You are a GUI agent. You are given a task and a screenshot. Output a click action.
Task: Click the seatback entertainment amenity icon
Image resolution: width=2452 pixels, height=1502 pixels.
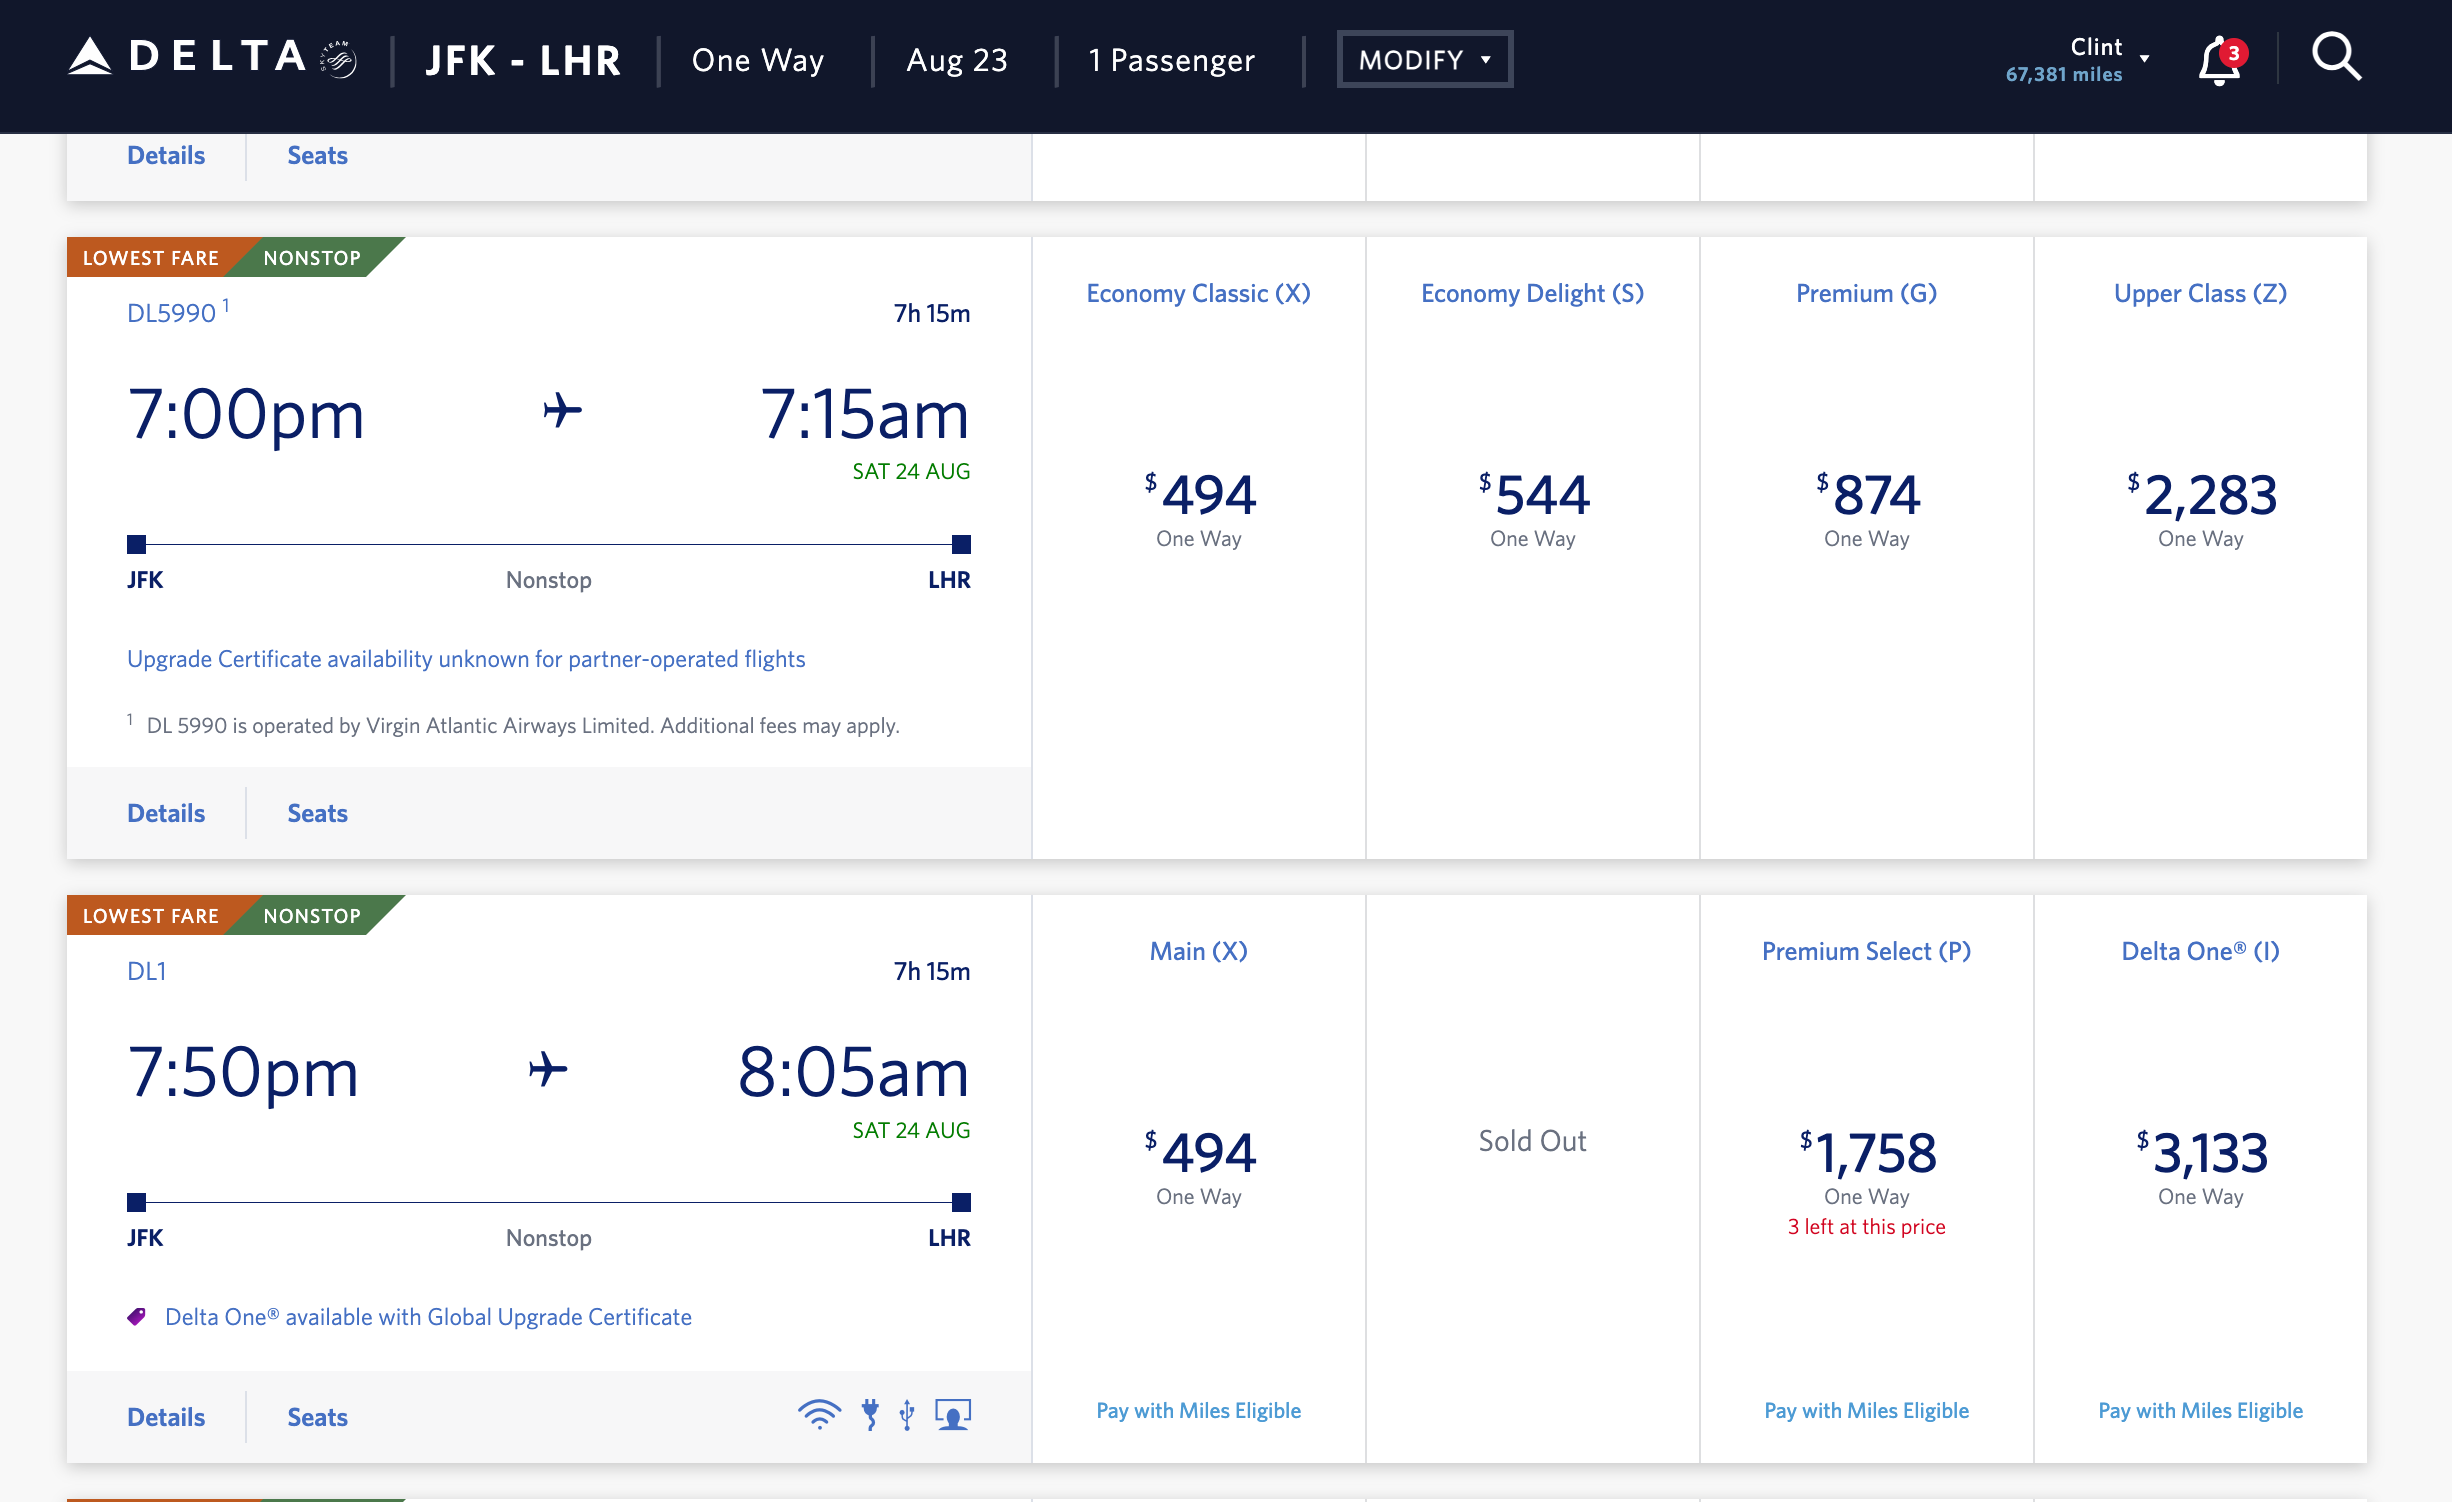pos(951,1414)
